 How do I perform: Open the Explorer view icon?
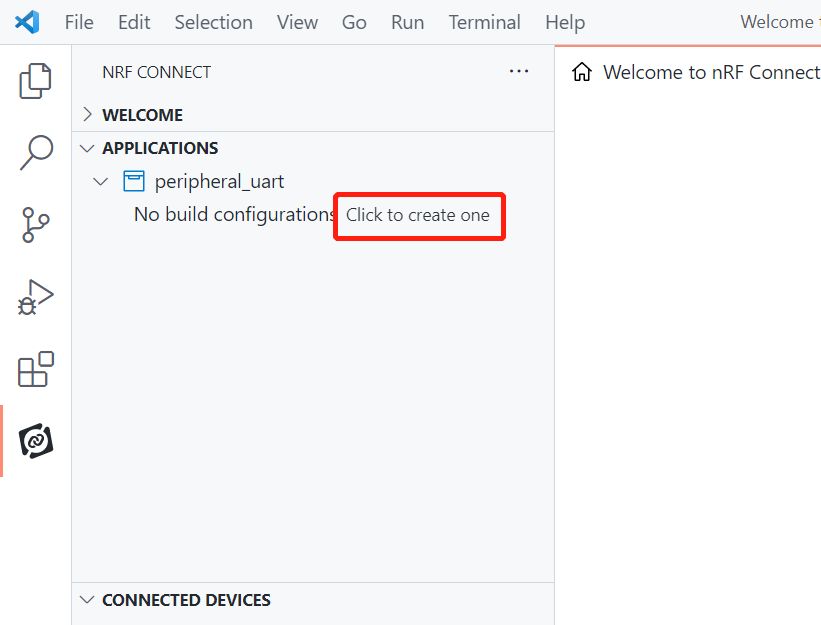click(36, 81)
